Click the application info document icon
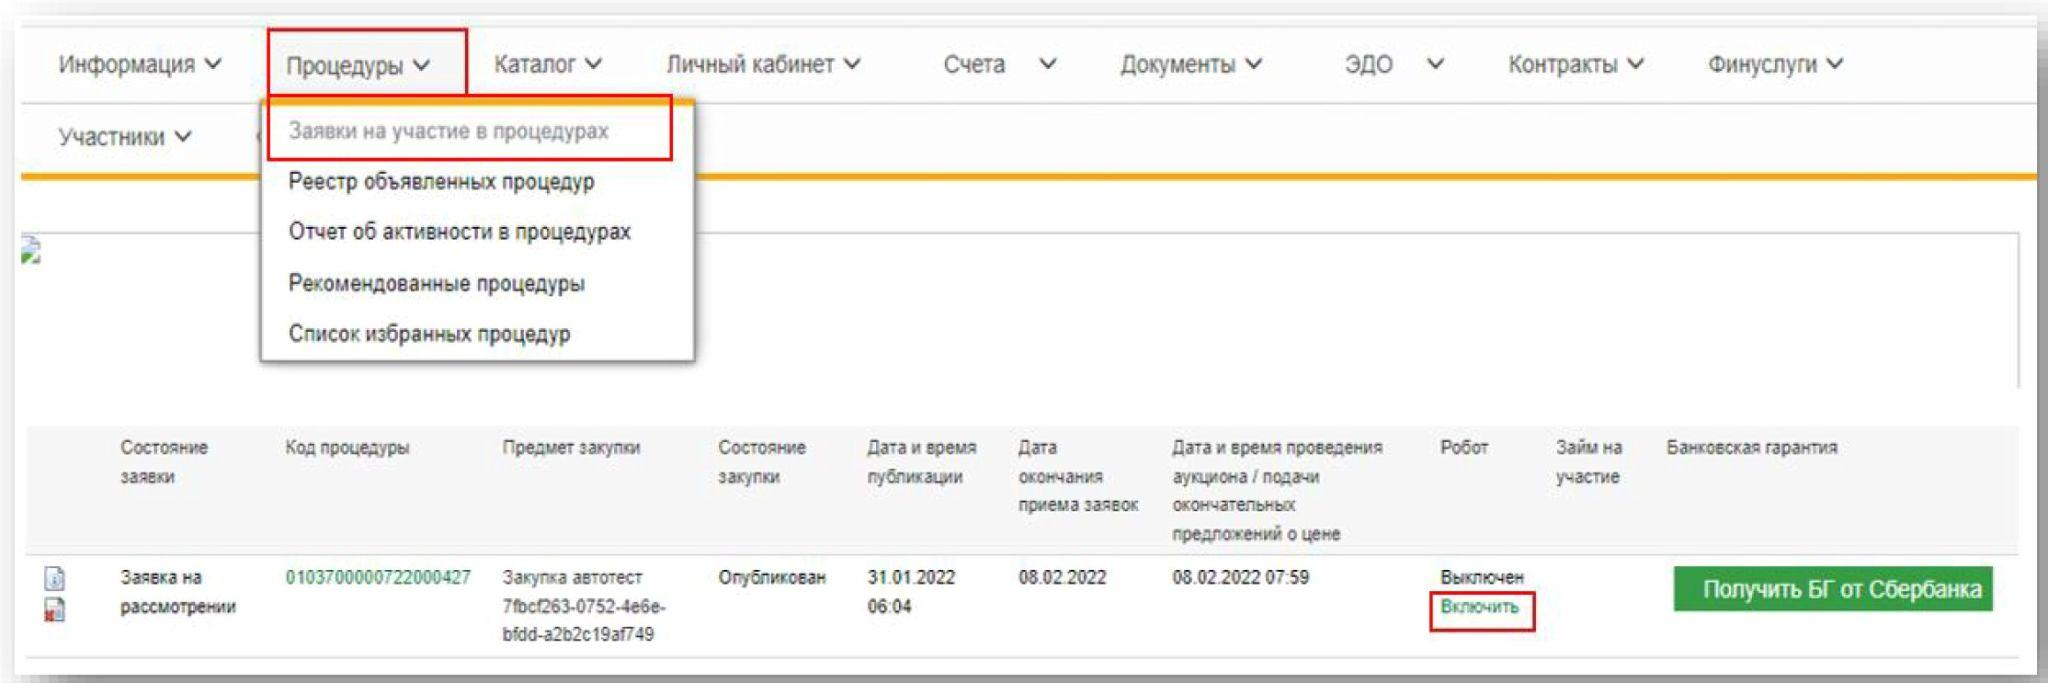 (55, 578)
